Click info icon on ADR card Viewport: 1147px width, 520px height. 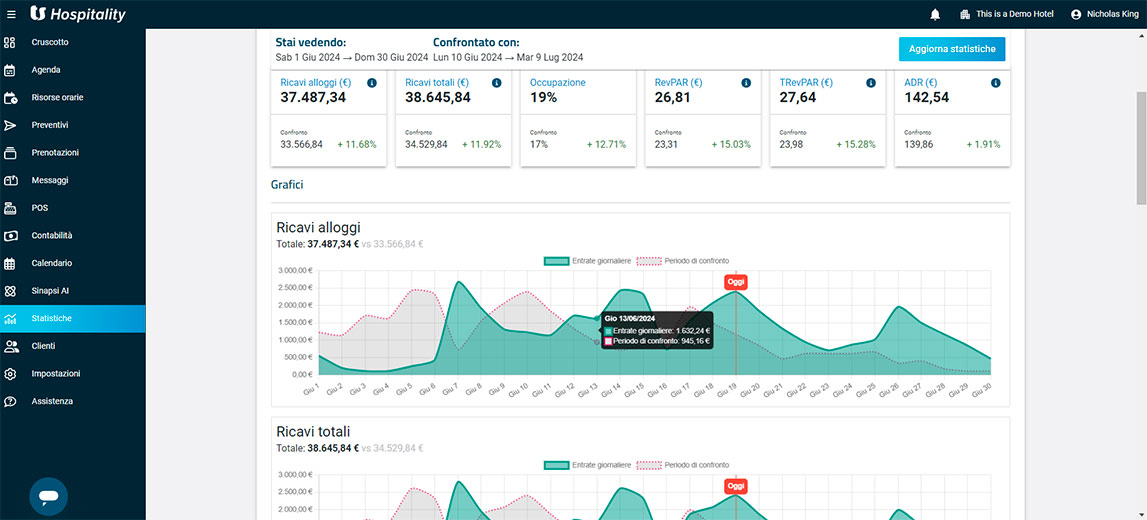(x=996, y=83)
